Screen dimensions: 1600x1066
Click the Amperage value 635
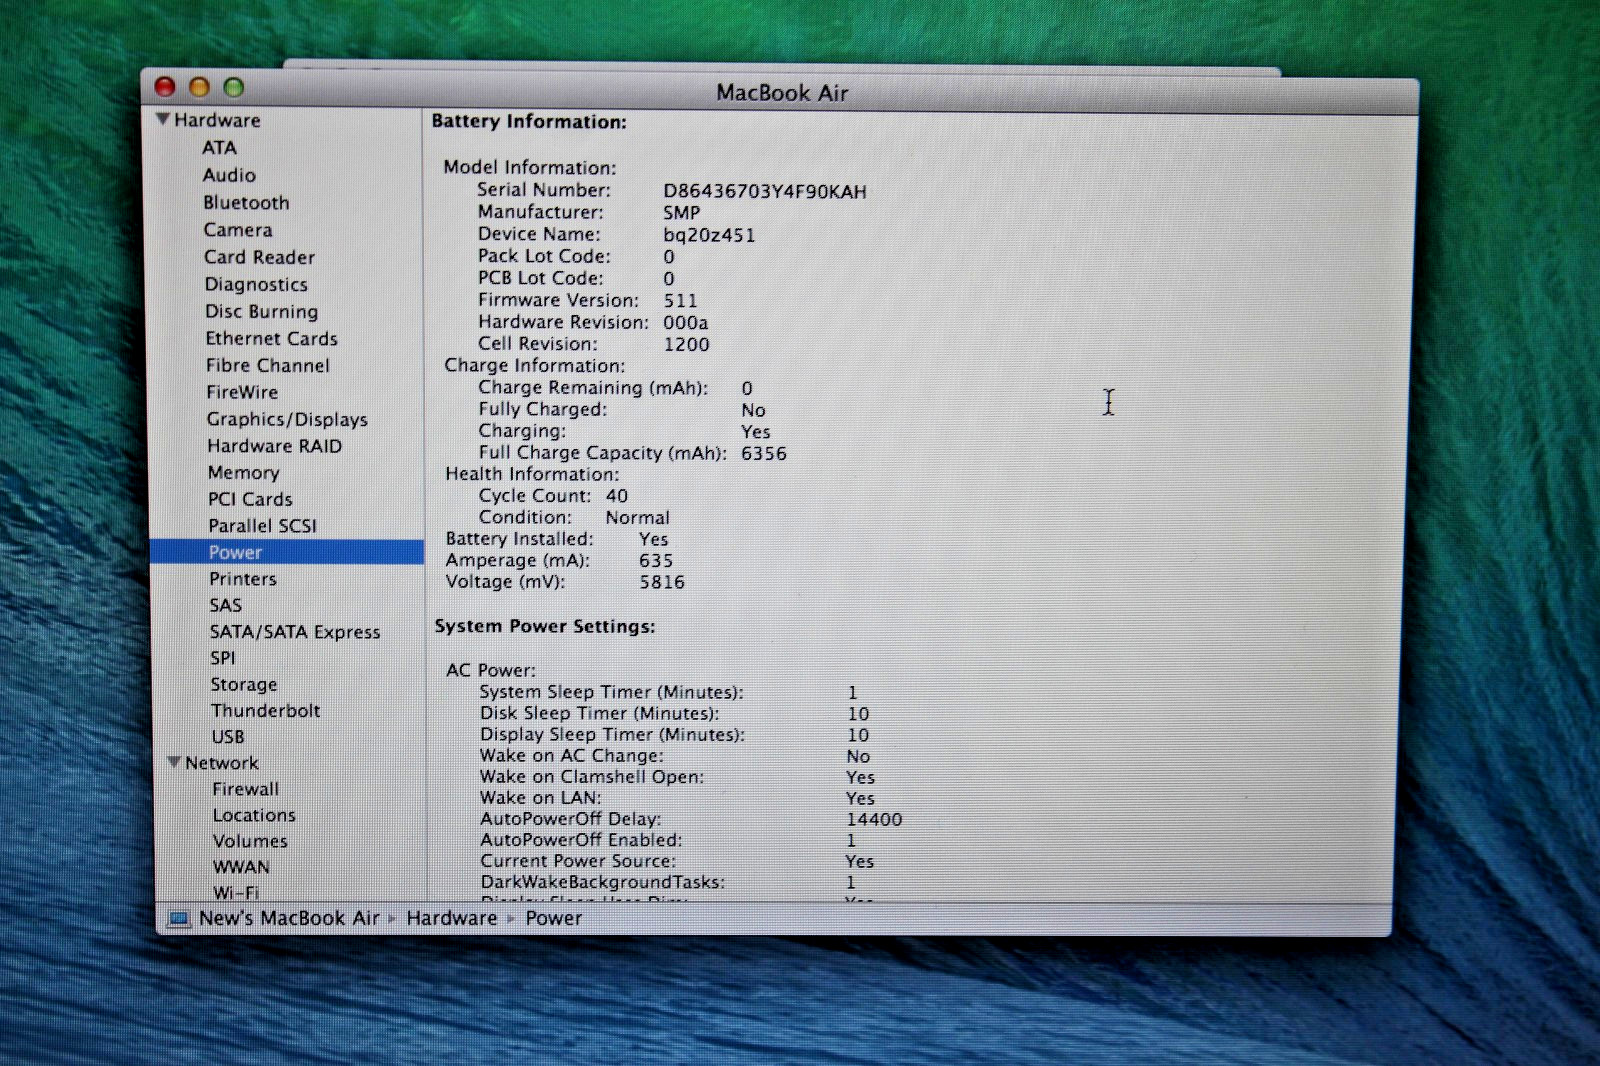tap(656, 561)
